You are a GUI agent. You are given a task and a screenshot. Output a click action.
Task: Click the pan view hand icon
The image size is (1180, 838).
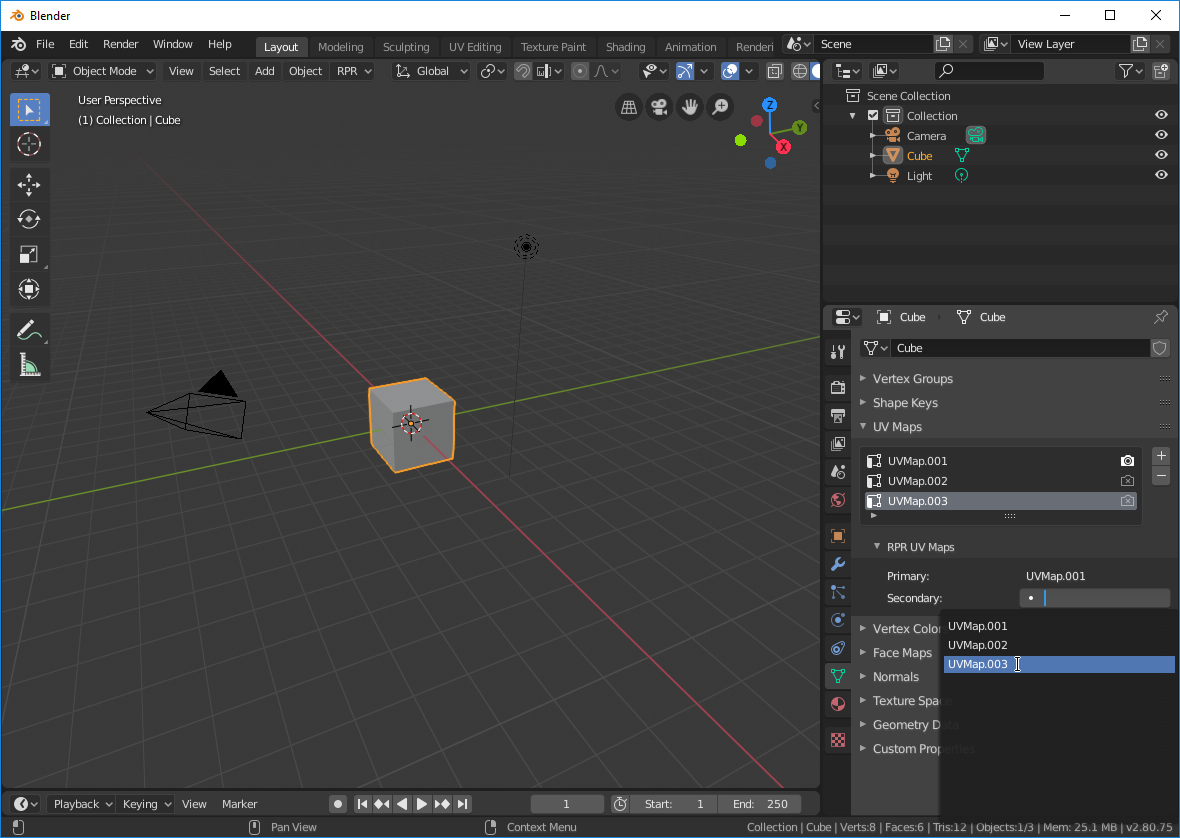689,108
